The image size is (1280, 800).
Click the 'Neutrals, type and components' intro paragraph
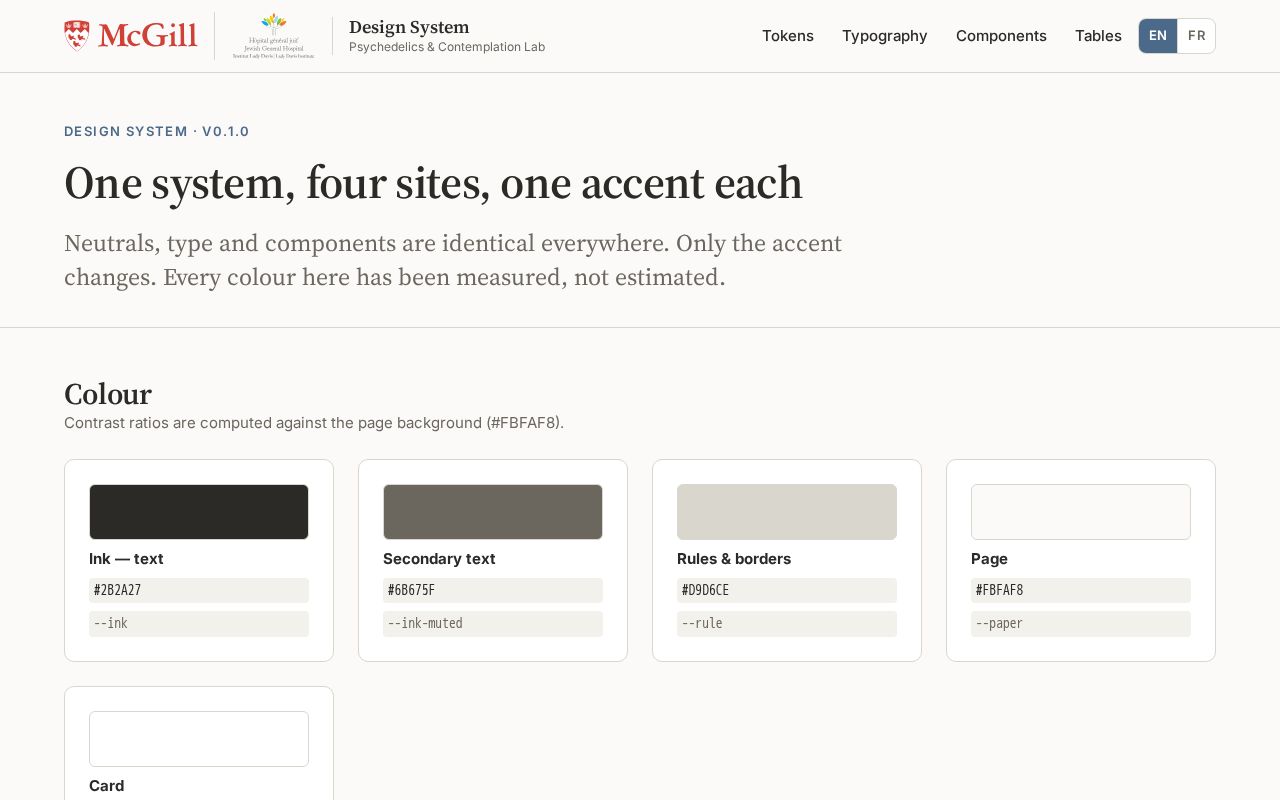pyautogui.click(x=453, y=260)
